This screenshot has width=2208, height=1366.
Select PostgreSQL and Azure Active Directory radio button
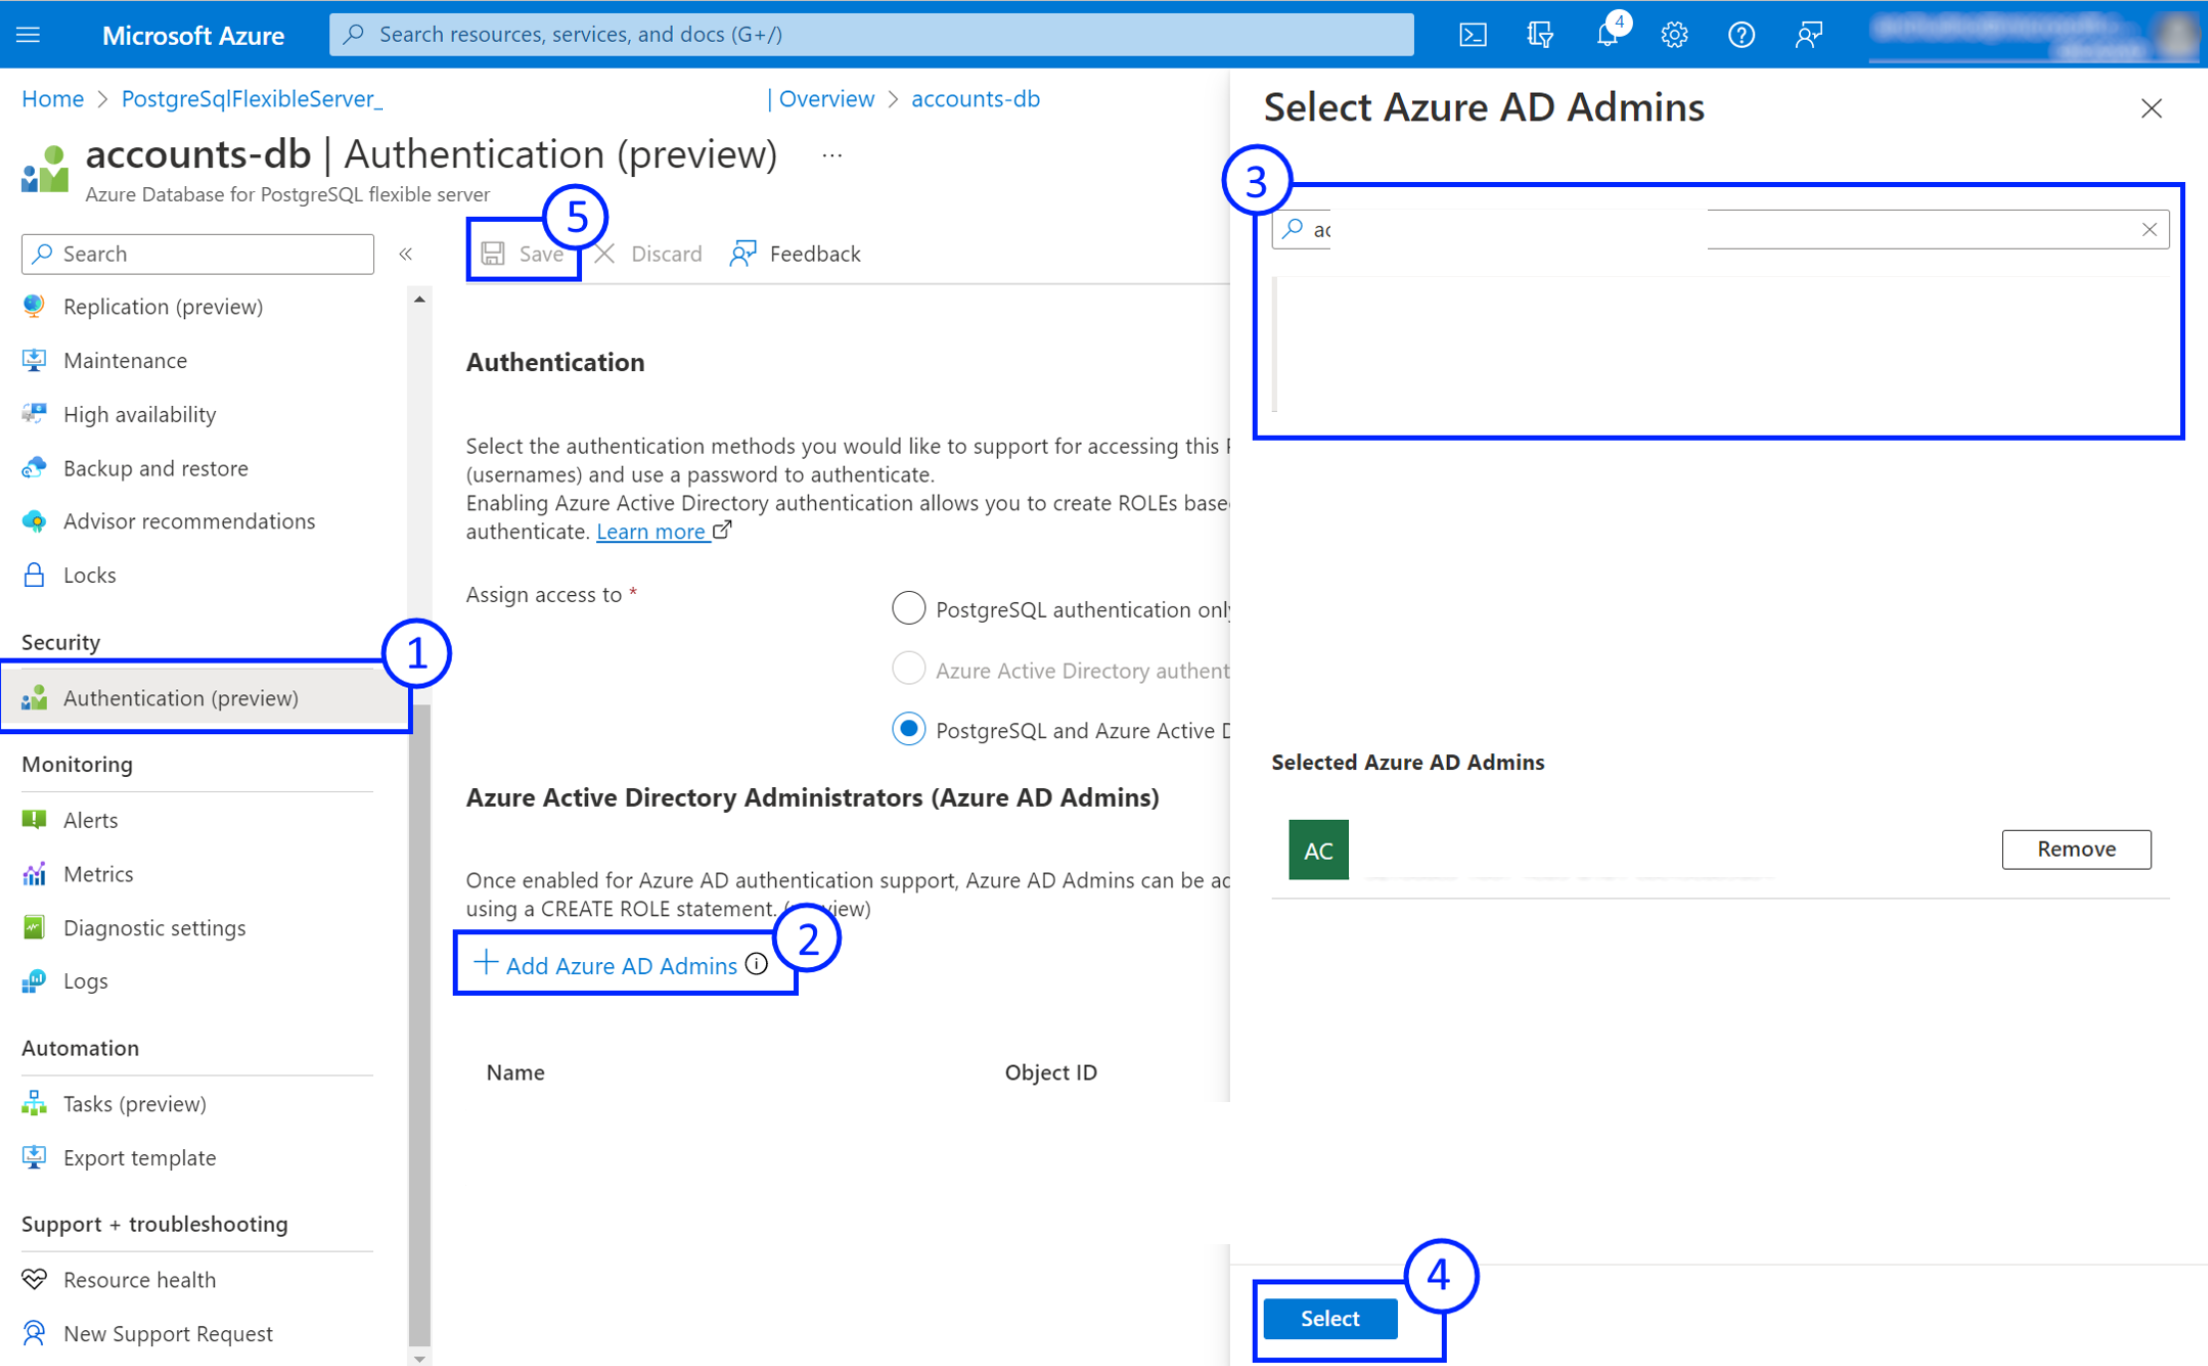(x=908, y=729)
